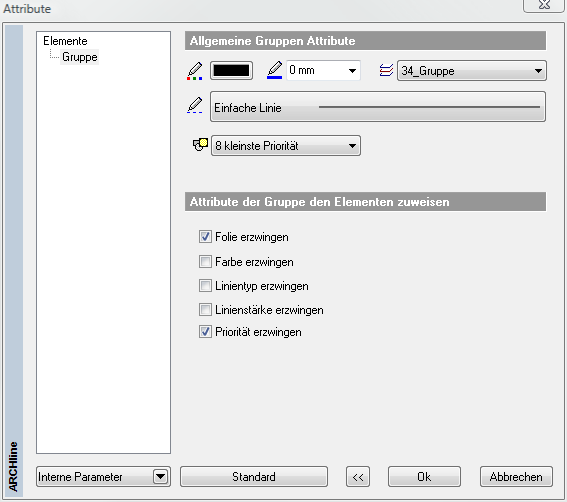This screenshot has height=502, width=567.
Task: Click the vertical ARCHline logo sidebar
Action: (14, 261)
